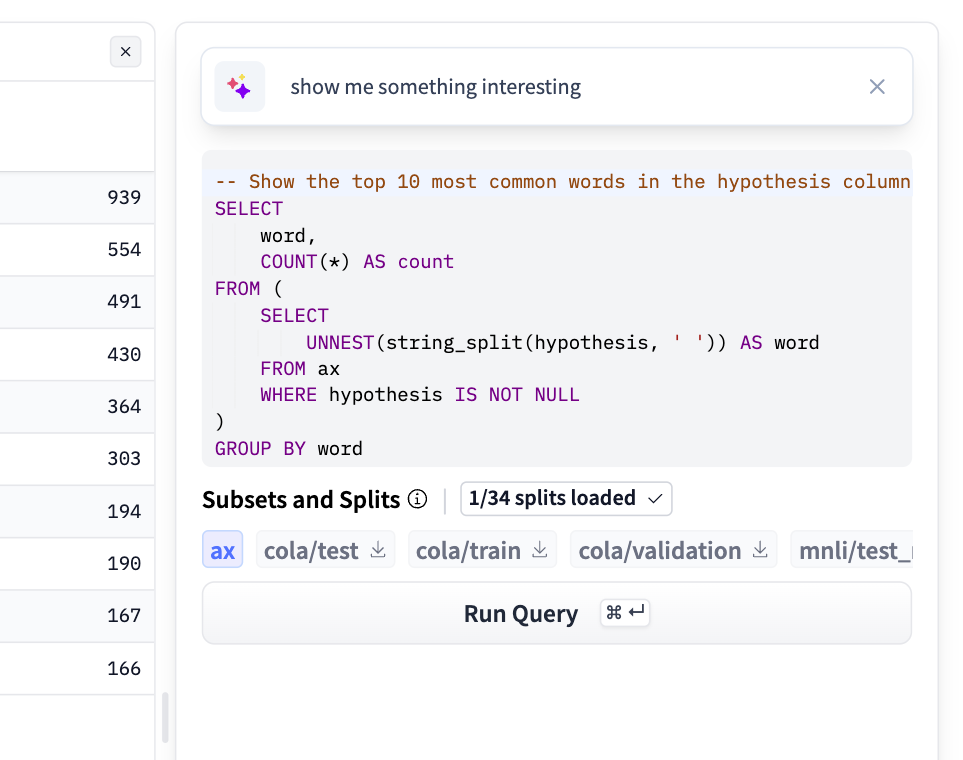Download the cola/train split icon

point(539,550)
